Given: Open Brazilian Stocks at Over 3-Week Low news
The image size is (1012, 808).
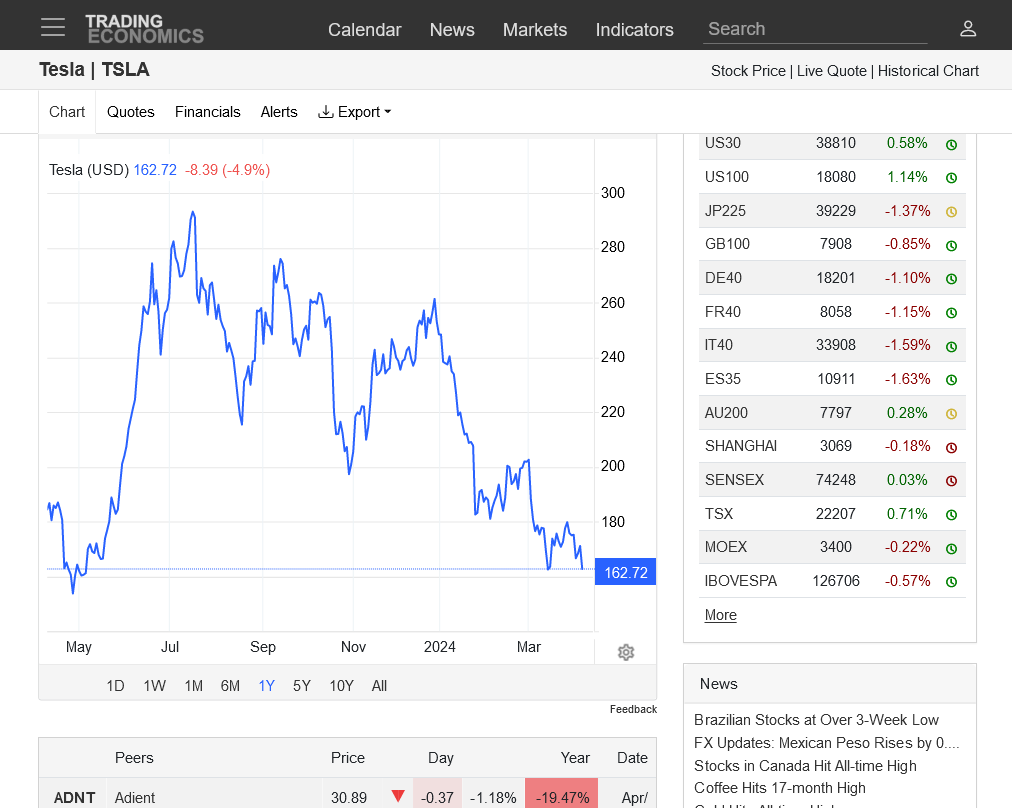Looking at the screenshot, I should pyautogui.click(x=816, y=720).
